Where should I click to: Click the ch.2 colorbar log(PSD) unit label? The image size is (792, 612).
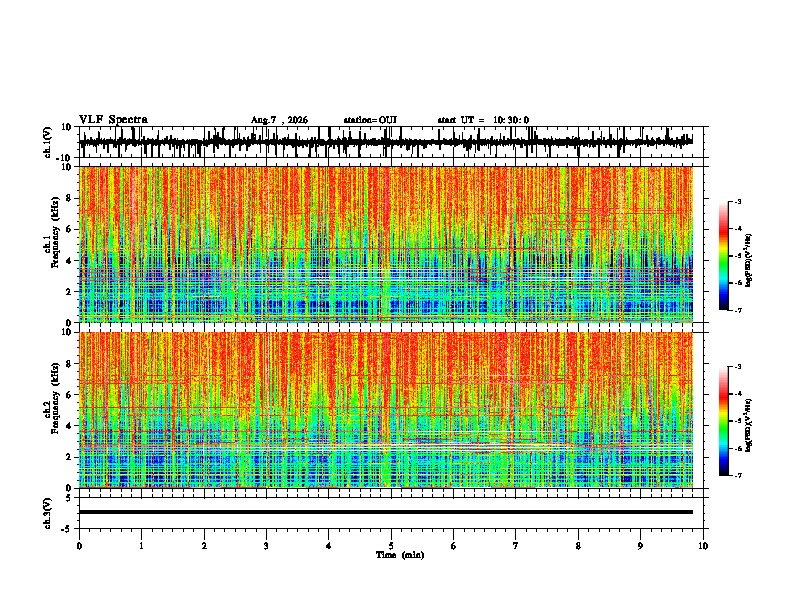(749, 425)
